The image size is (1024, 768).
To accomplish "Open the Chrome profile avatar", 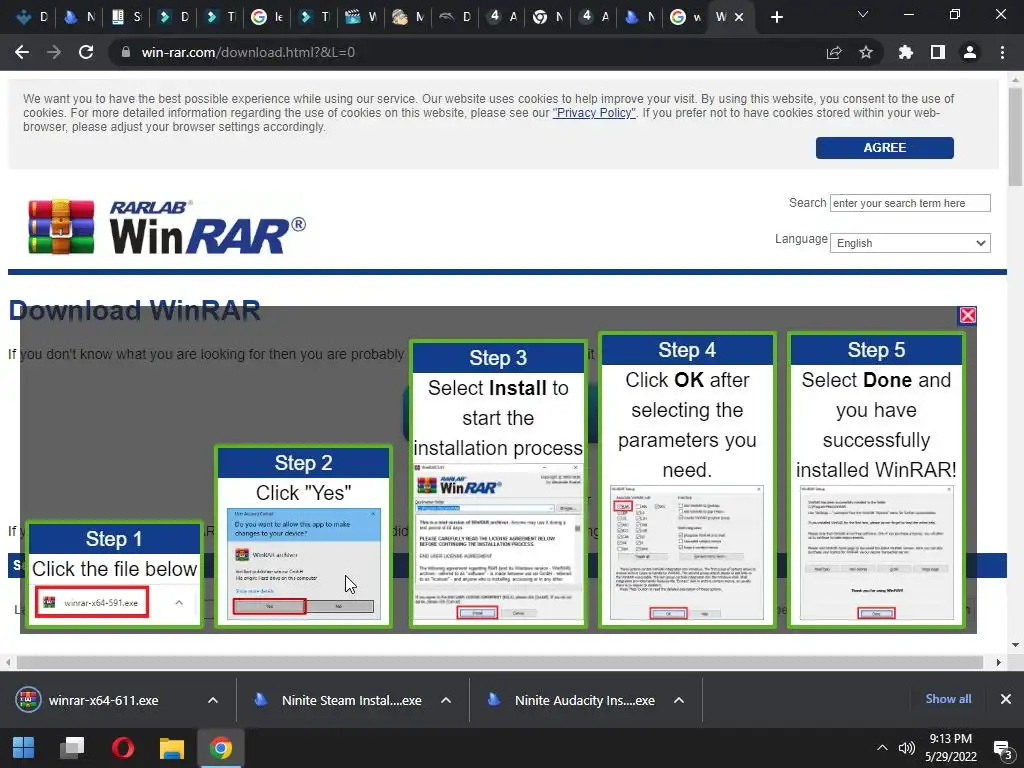I will (970, 52).
